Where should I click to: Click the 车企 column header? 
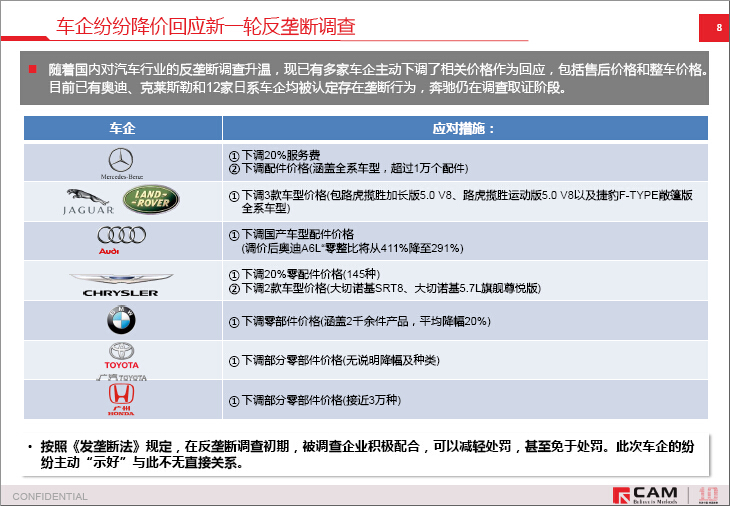[x=122, y=128]
